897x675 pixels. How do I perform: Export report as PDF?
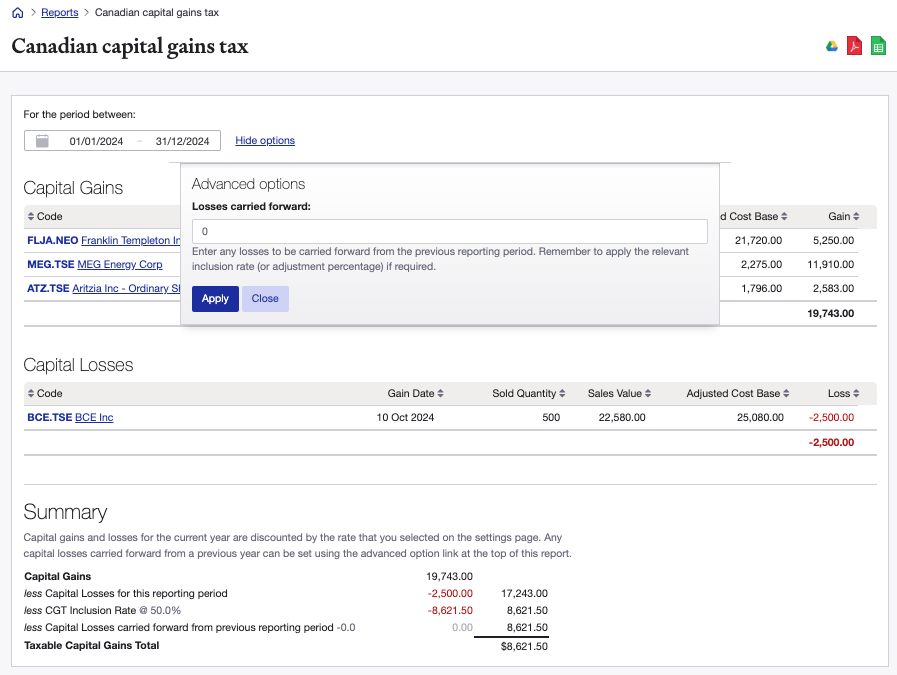tap(854, 46)
